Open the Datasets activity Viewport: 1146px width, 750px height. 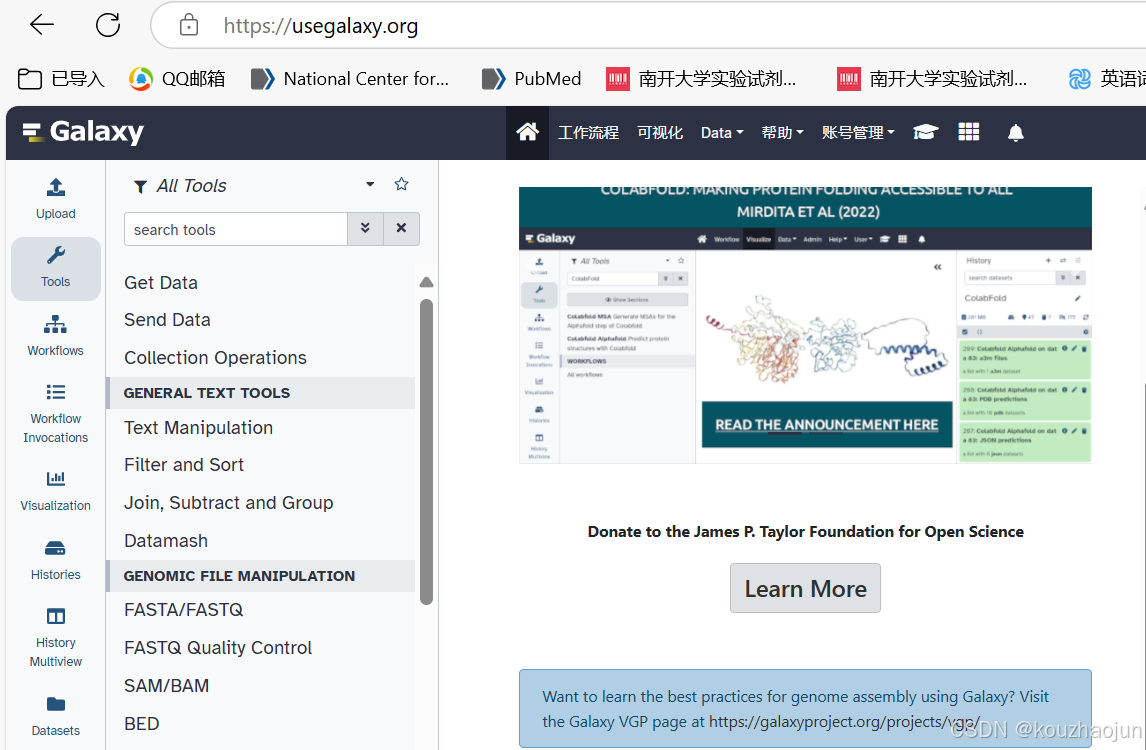click(56, 716)
